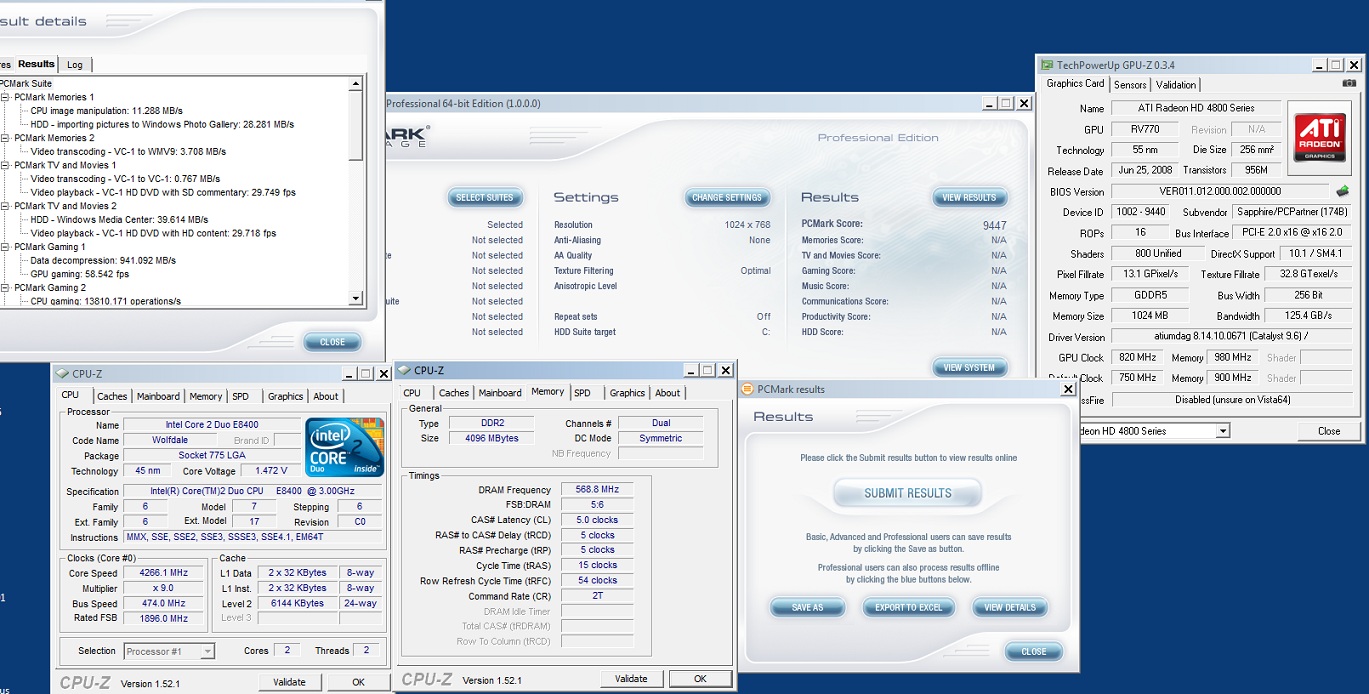Open the GPU selection dropdown in GPU-Z
The image size is (1369, 694).
click(x=1222, y=431)
